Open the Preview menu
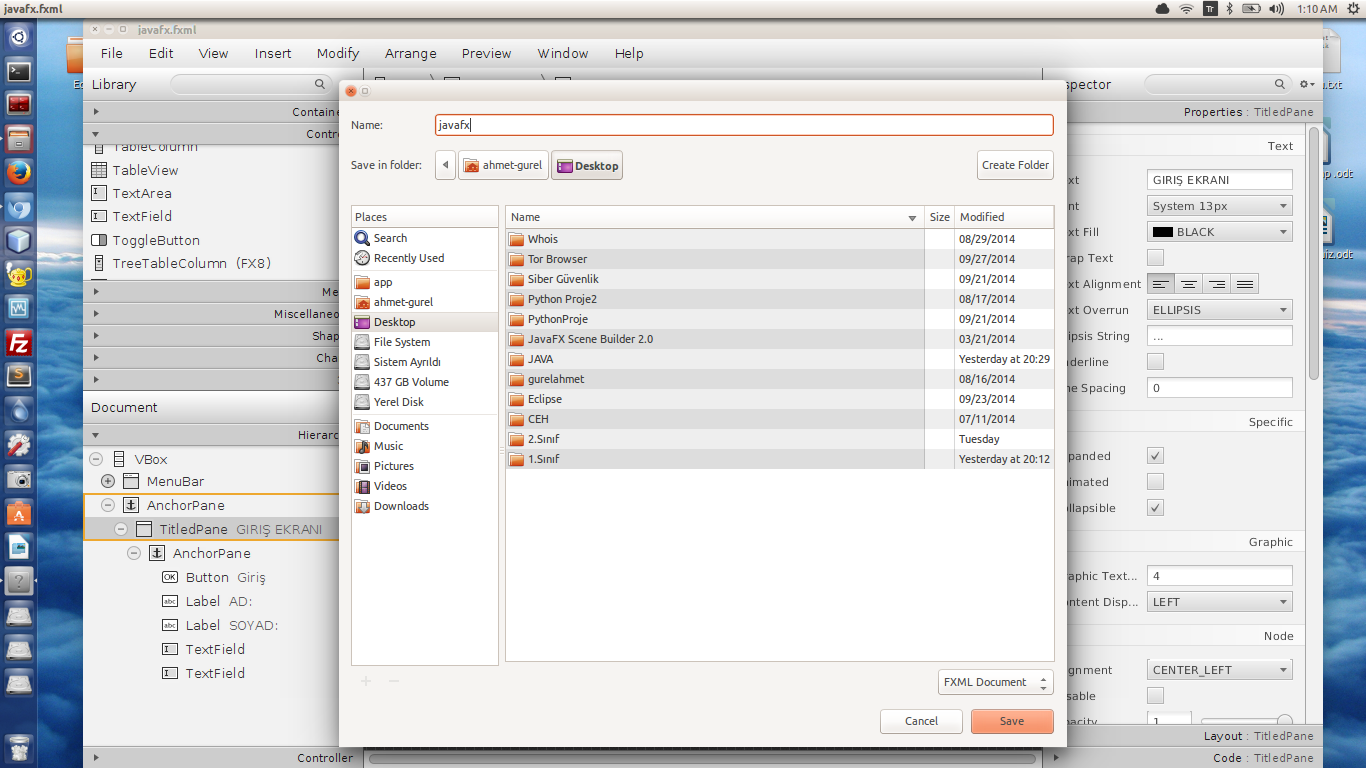Screen dimensions: 1366x768 487,53
